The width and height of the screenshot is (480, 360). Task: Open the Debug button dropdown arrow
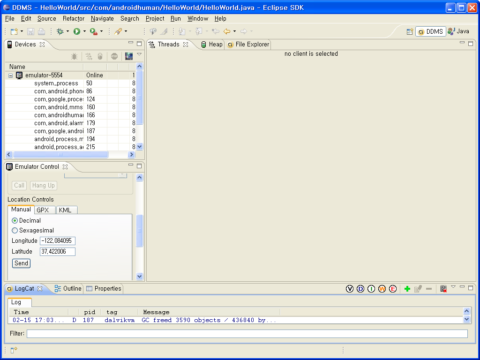(x=68, y=31)
